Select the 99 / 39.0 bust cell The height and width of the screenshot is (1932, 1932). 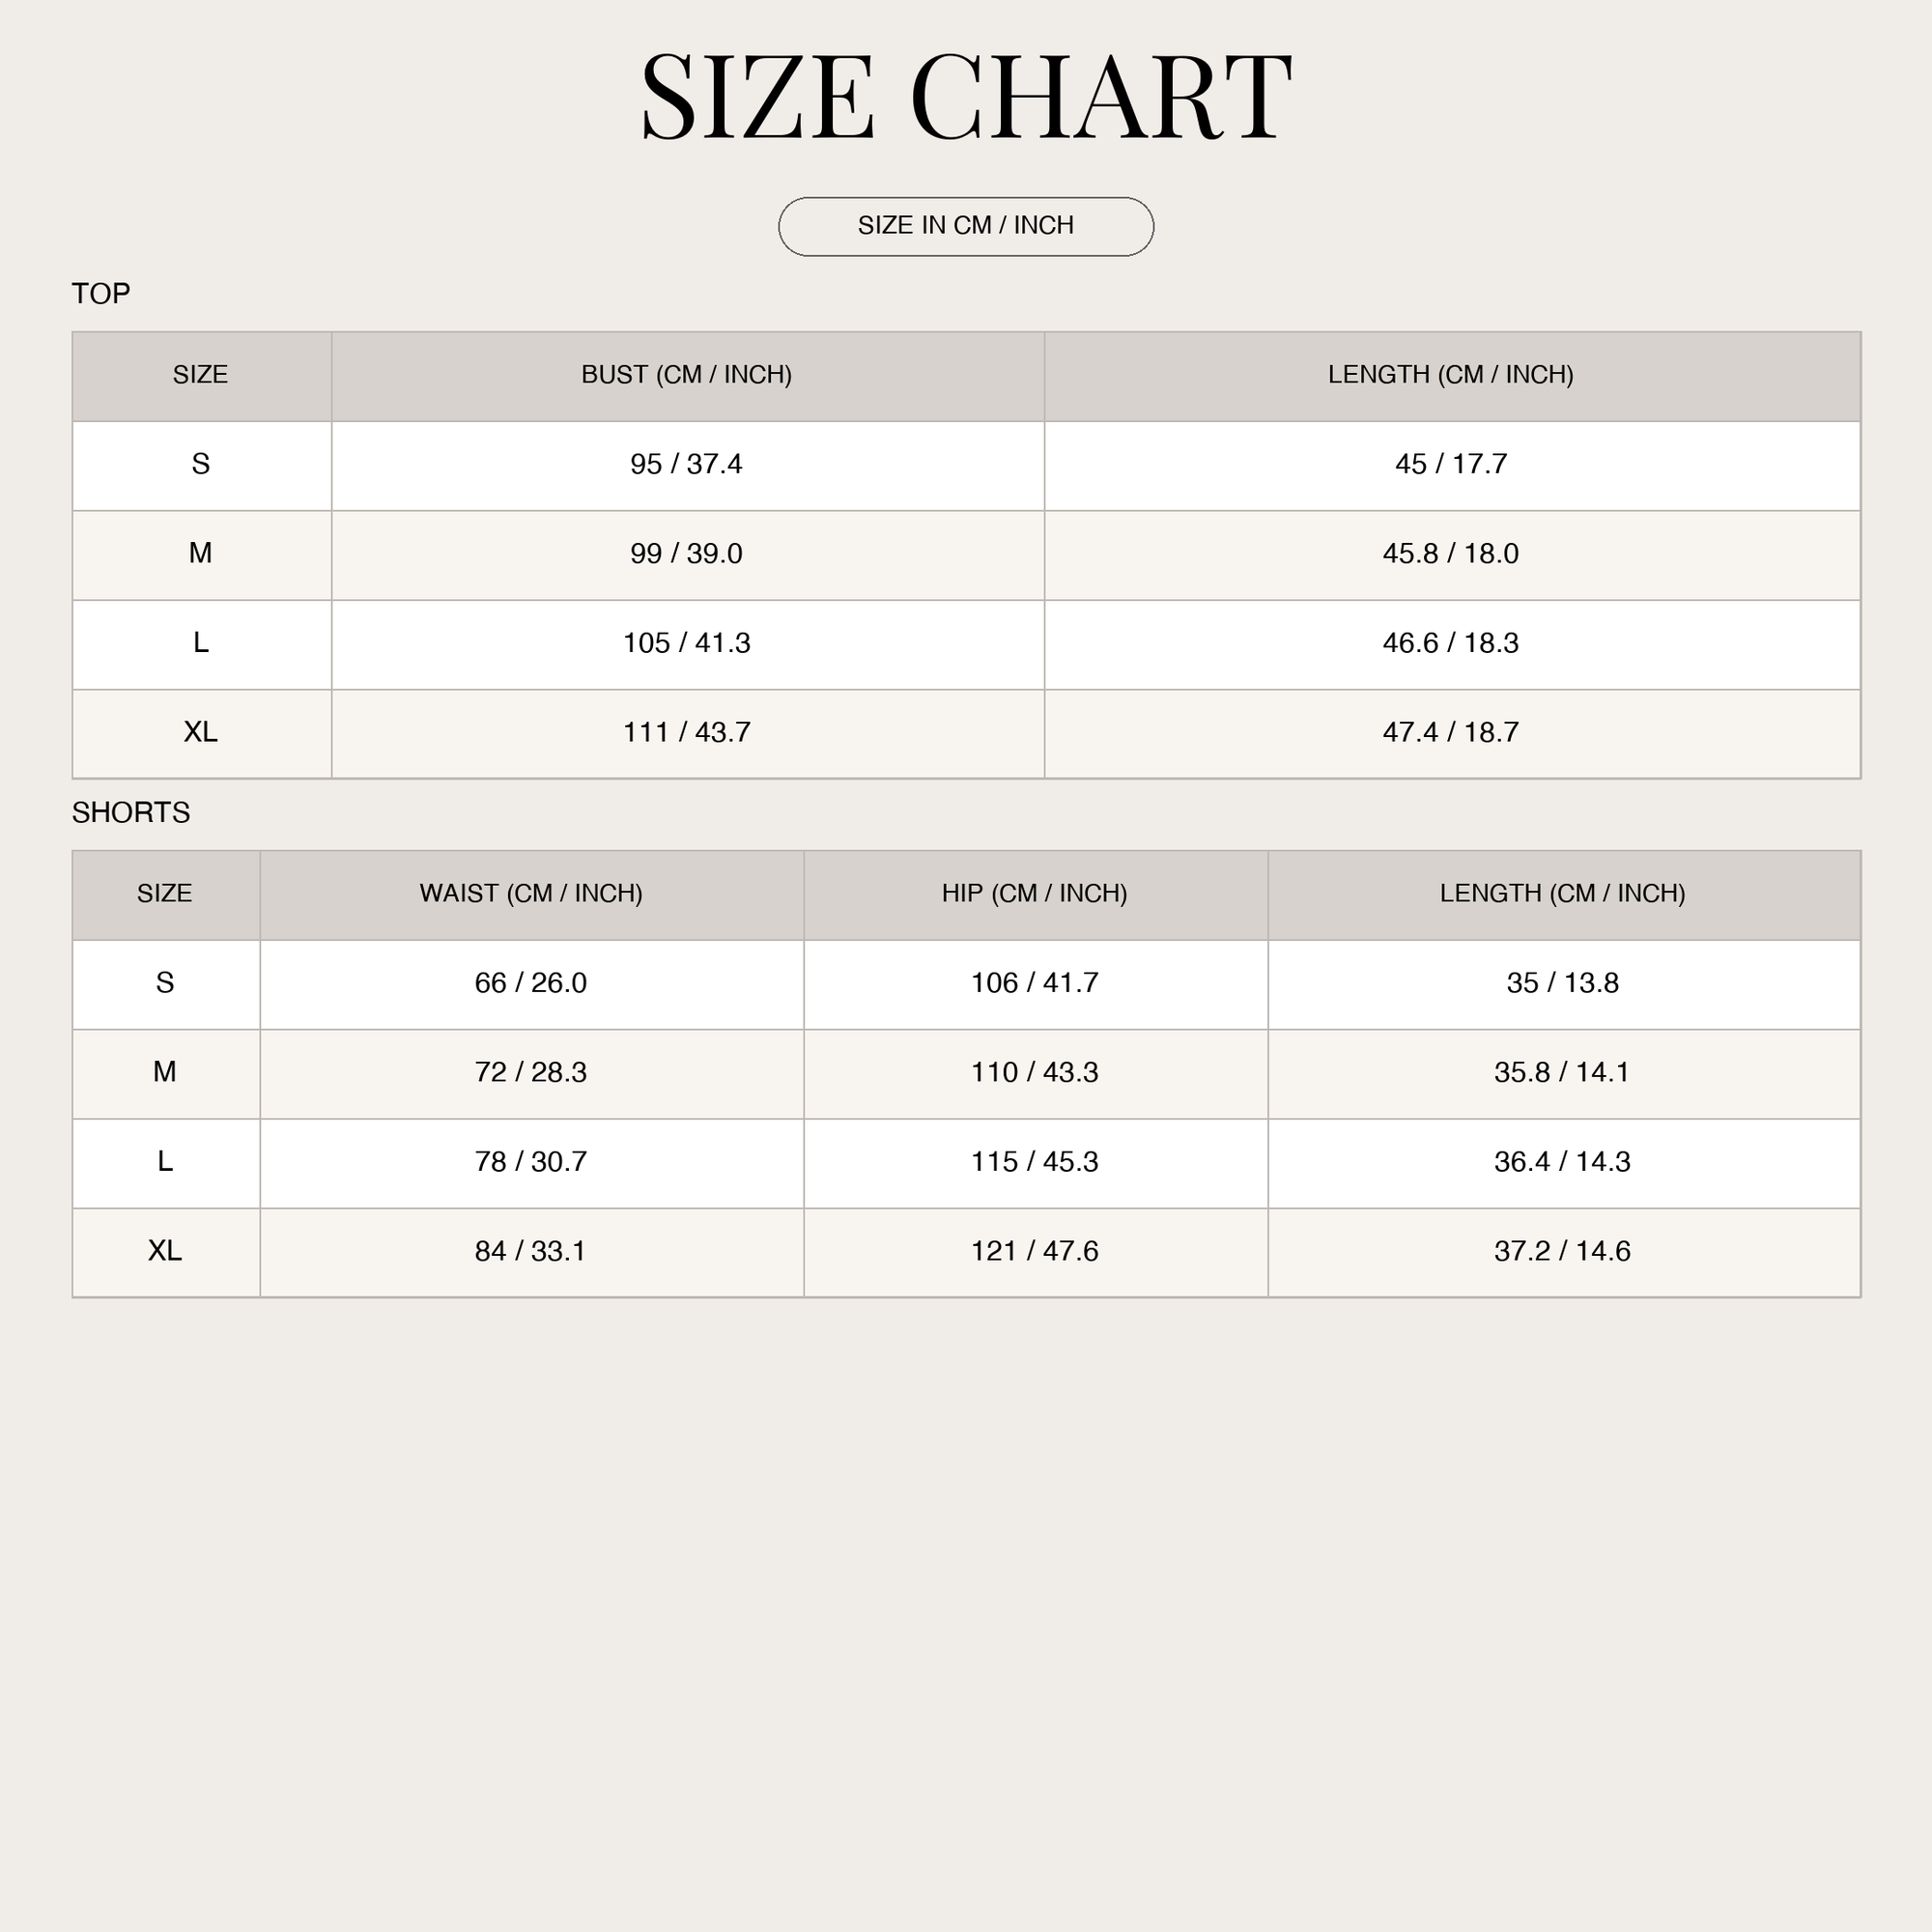pos(688,555)
